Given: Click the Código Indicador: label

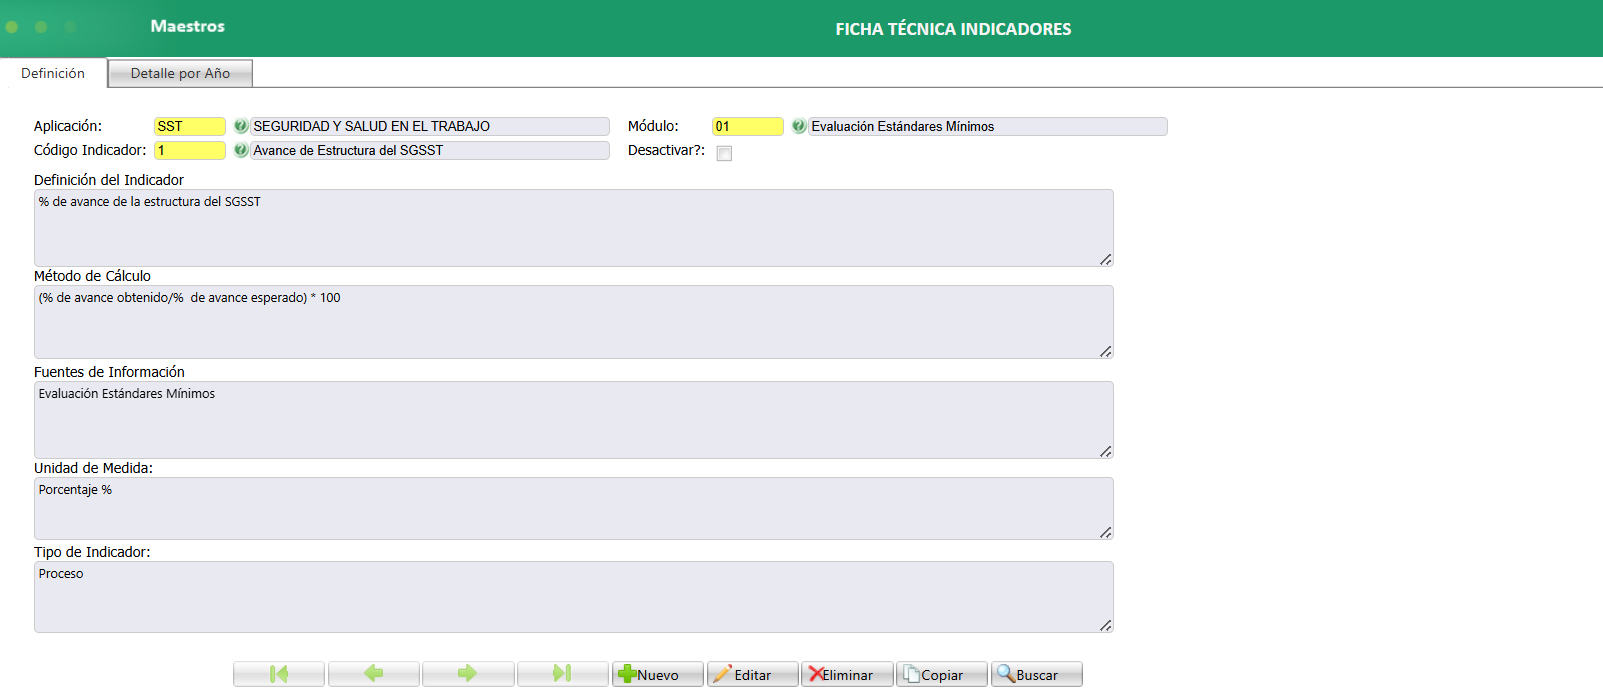Looking at the screenshot, I should pyautogui.click(x=90, y=150).
